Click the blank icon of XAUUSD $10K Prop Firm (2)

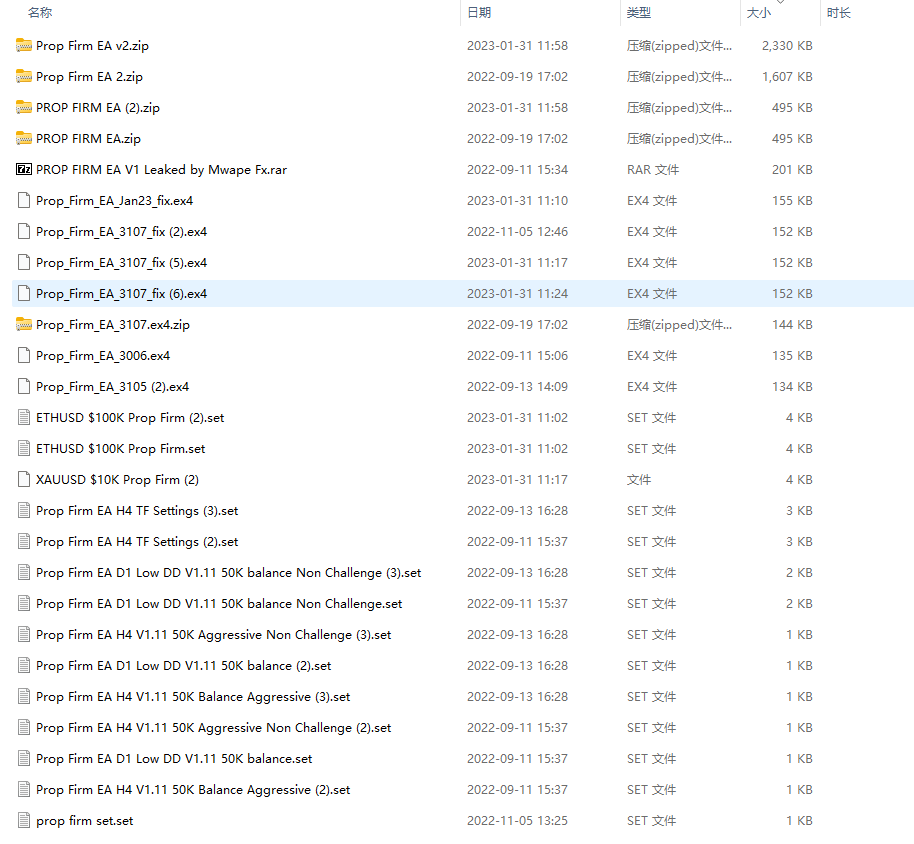(24, 479)
